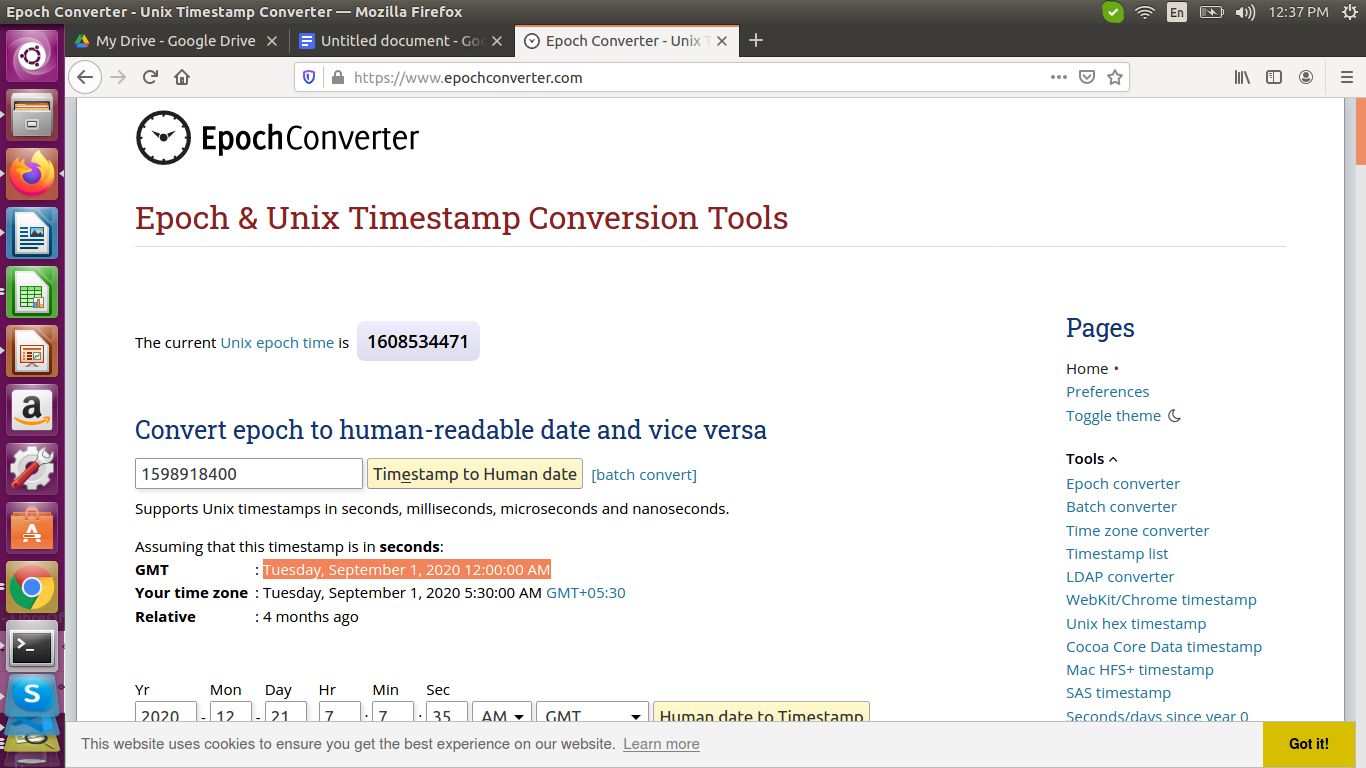Accept cookies with the Got it! button
Screen dimensions: 1366x768
coord(1308,744)
